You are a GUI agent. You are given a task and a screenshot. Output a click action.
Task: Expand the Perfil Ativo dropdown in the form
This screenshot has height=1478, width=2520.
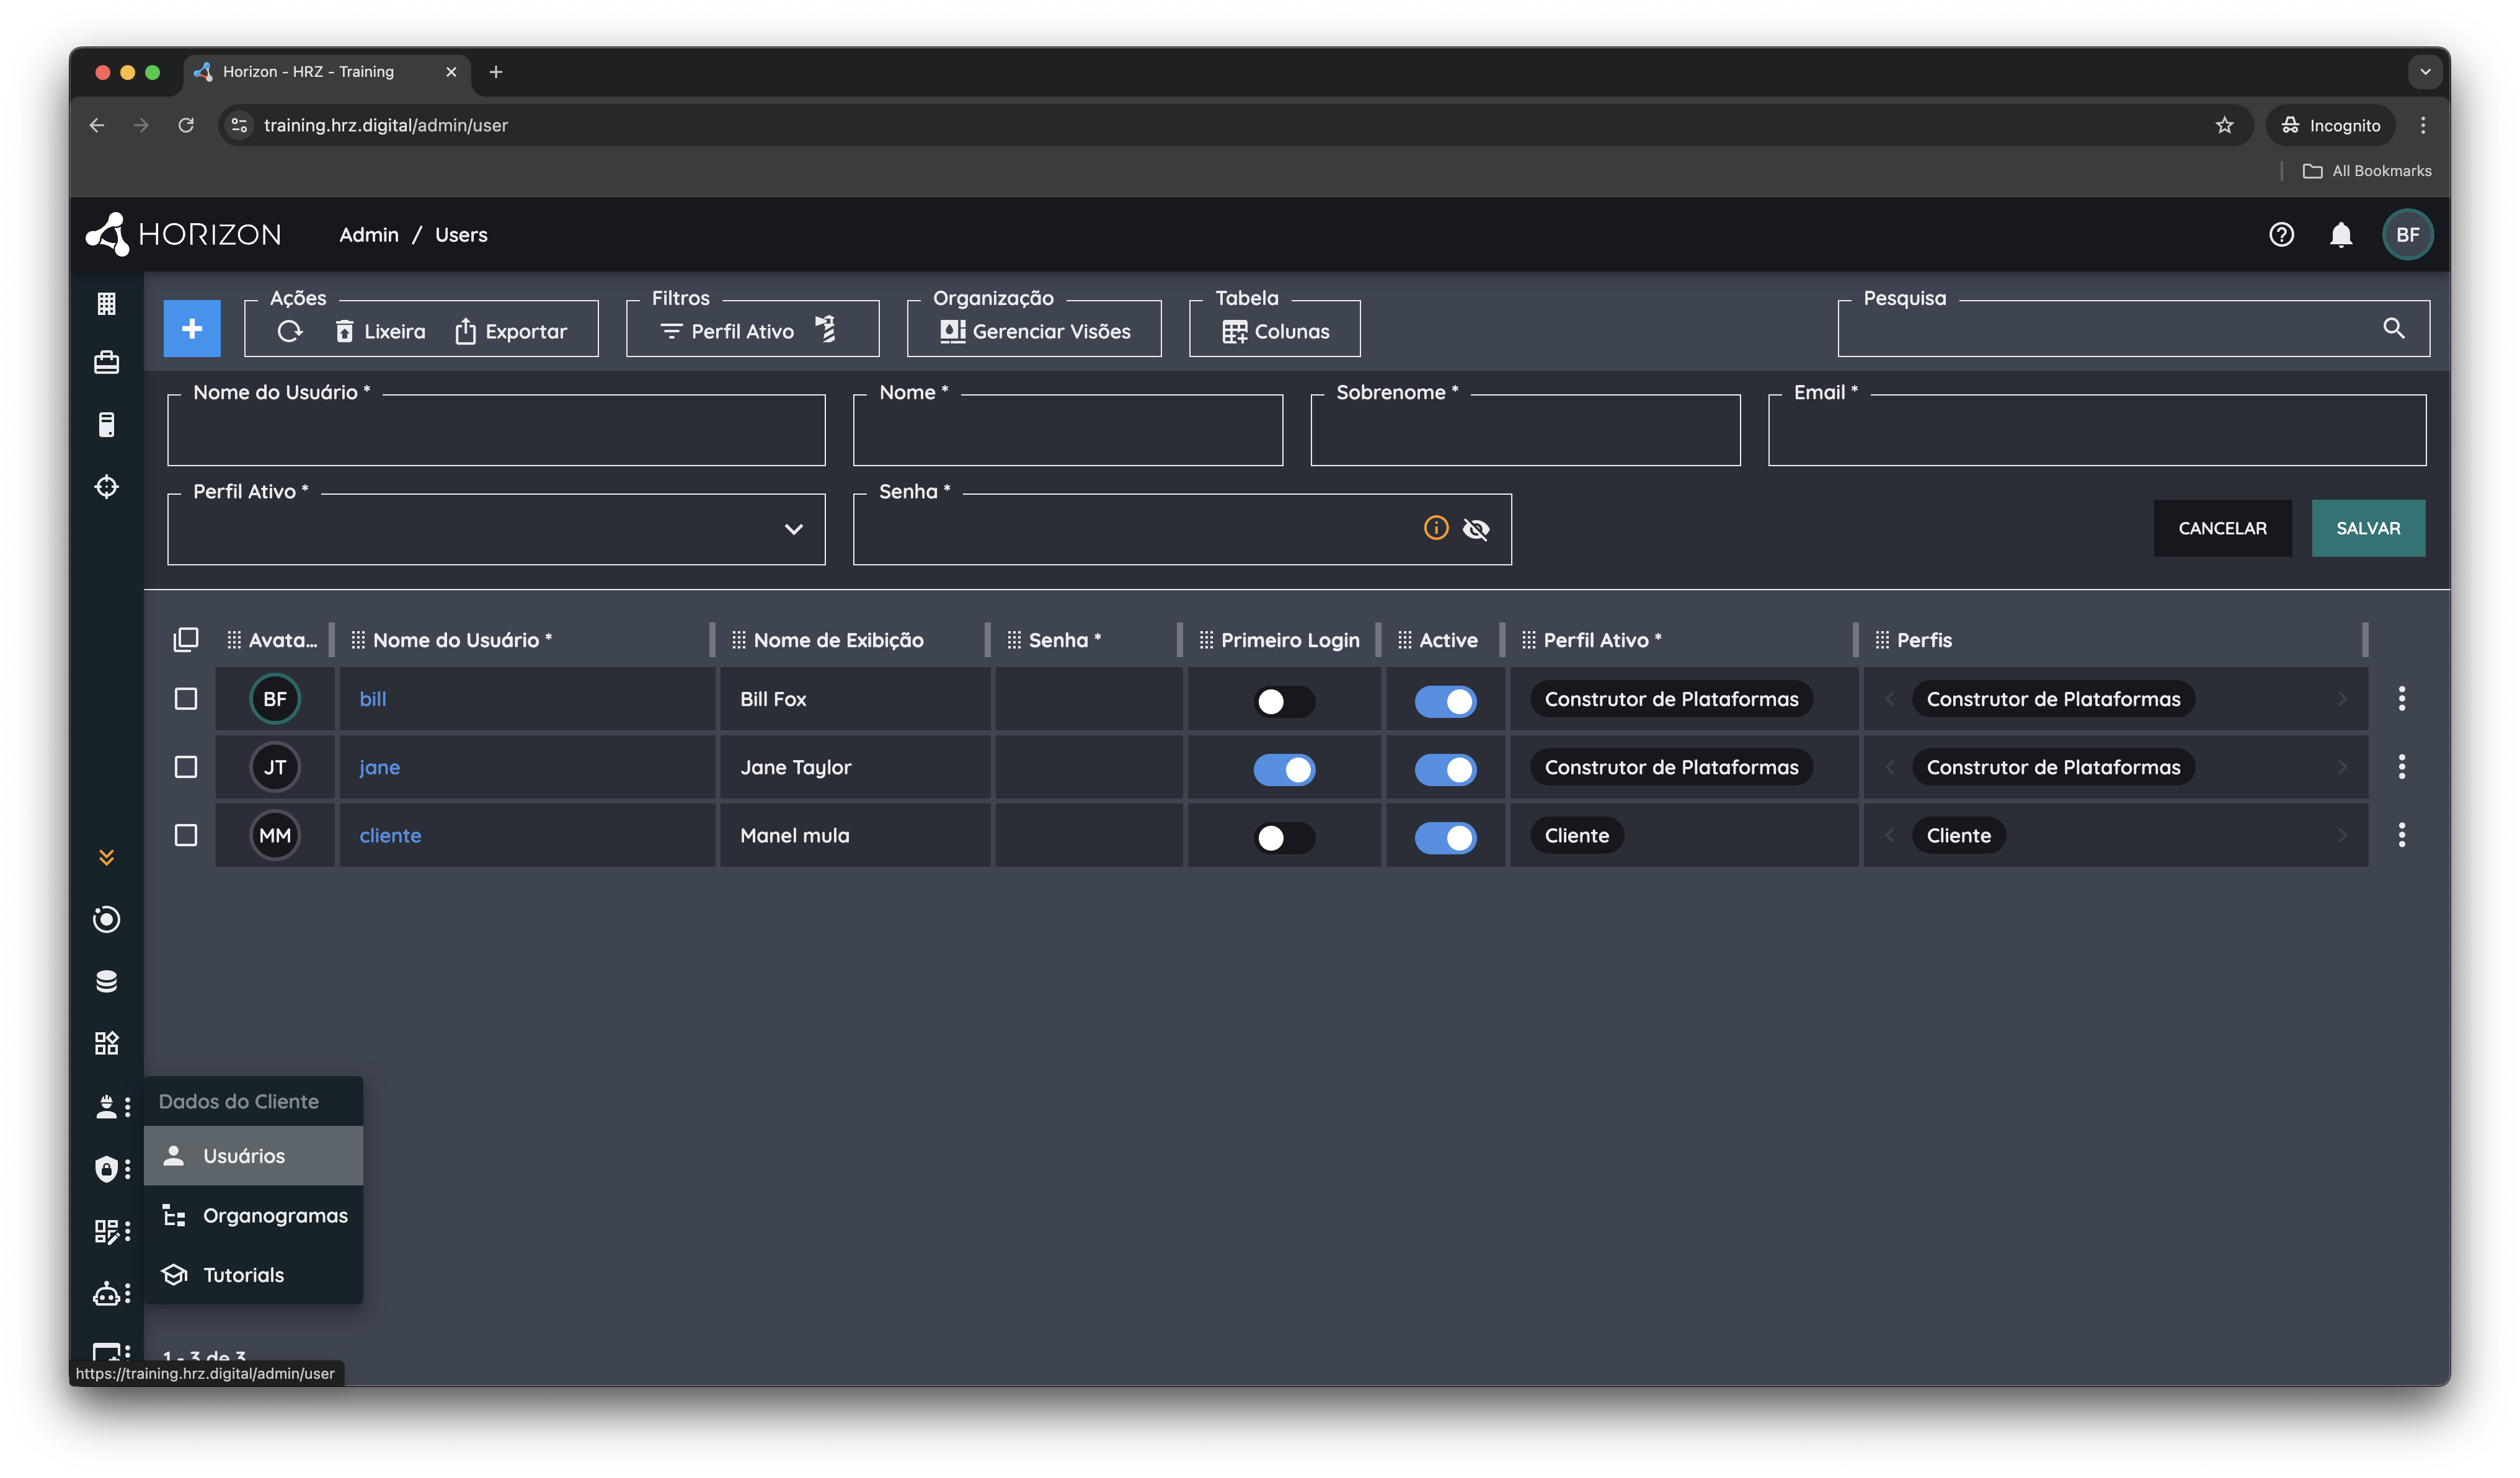[794, 529]
